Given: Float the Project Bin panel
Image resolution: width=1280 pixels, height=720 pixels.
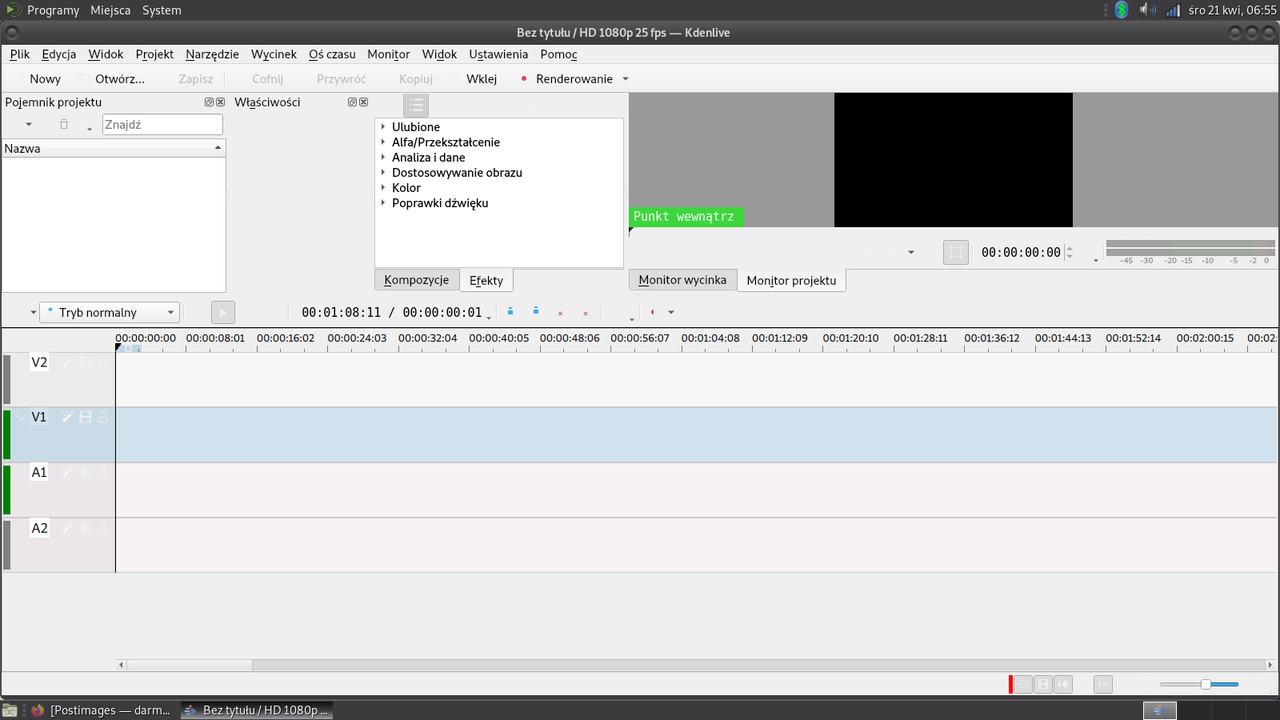Looking at the screenshot, I should 209,102.
